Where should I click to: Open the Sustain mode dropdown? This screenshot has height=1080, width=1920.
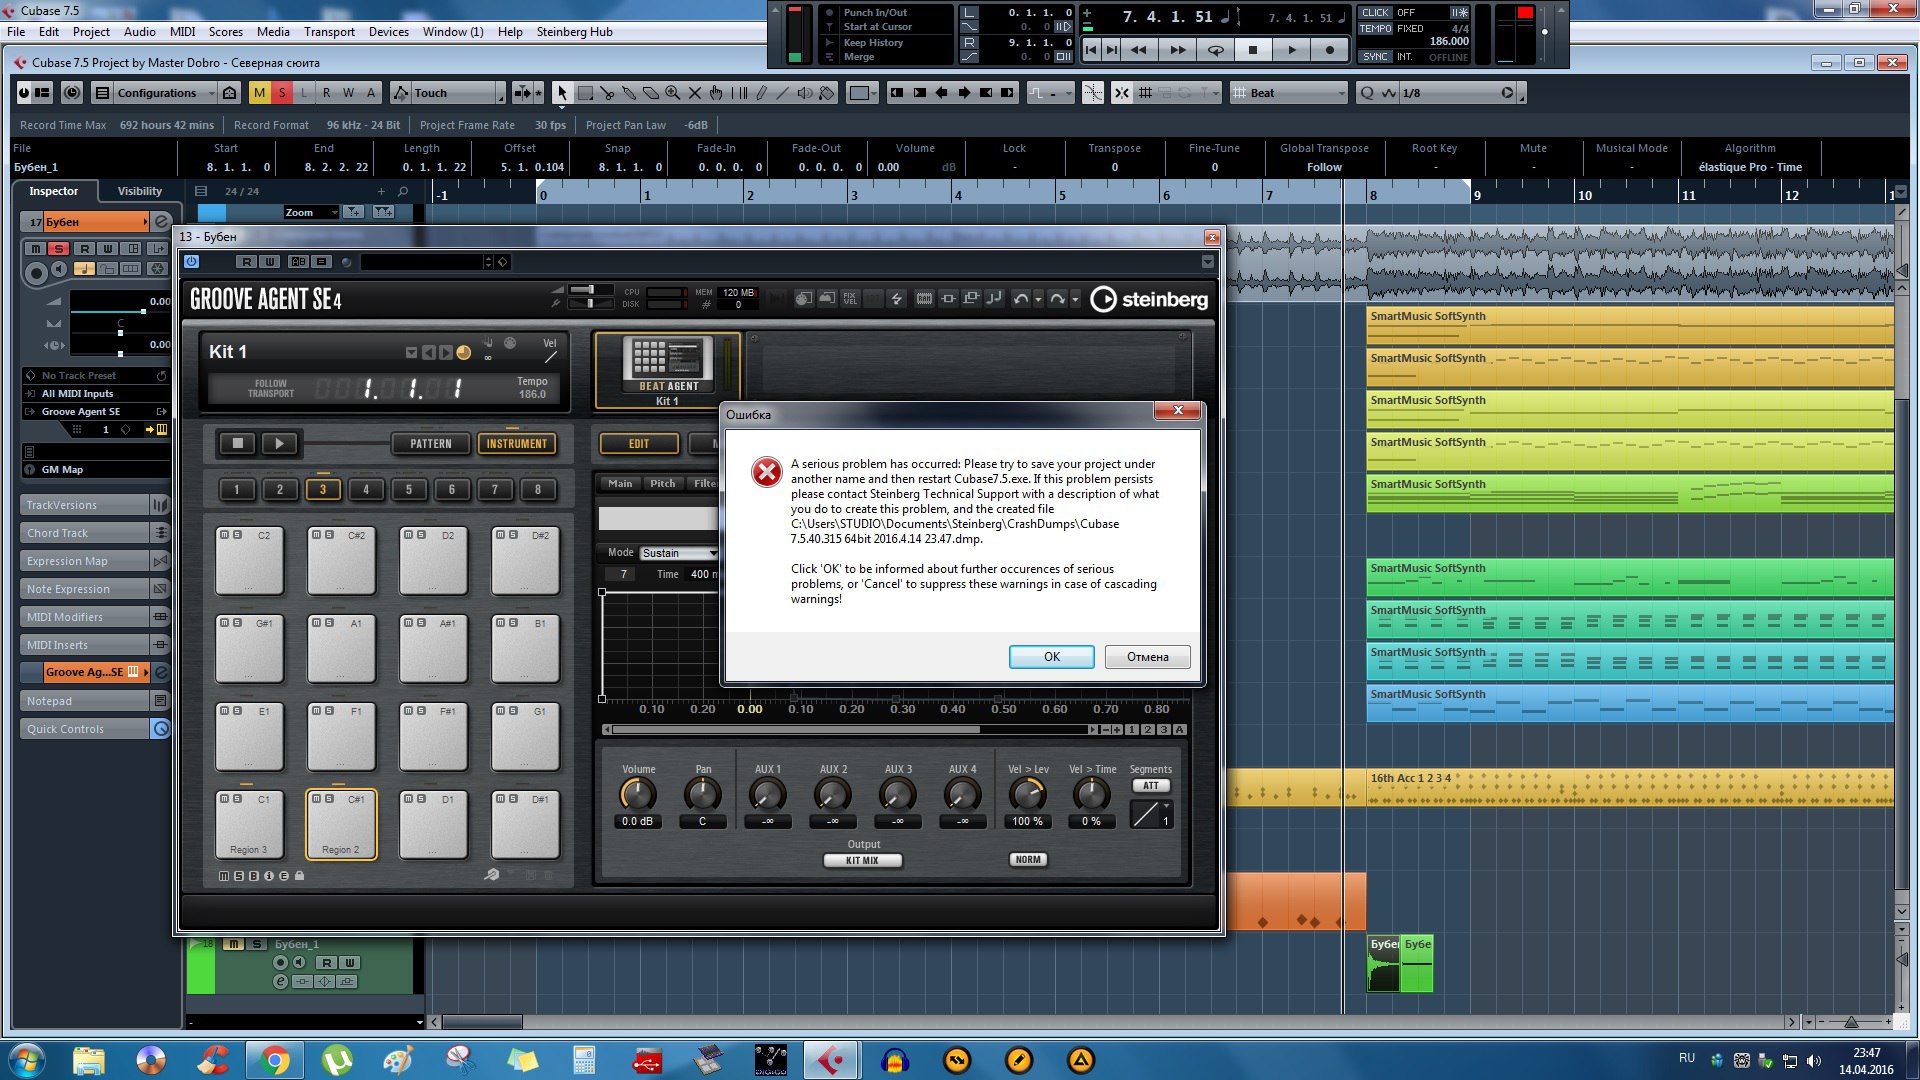679,553
